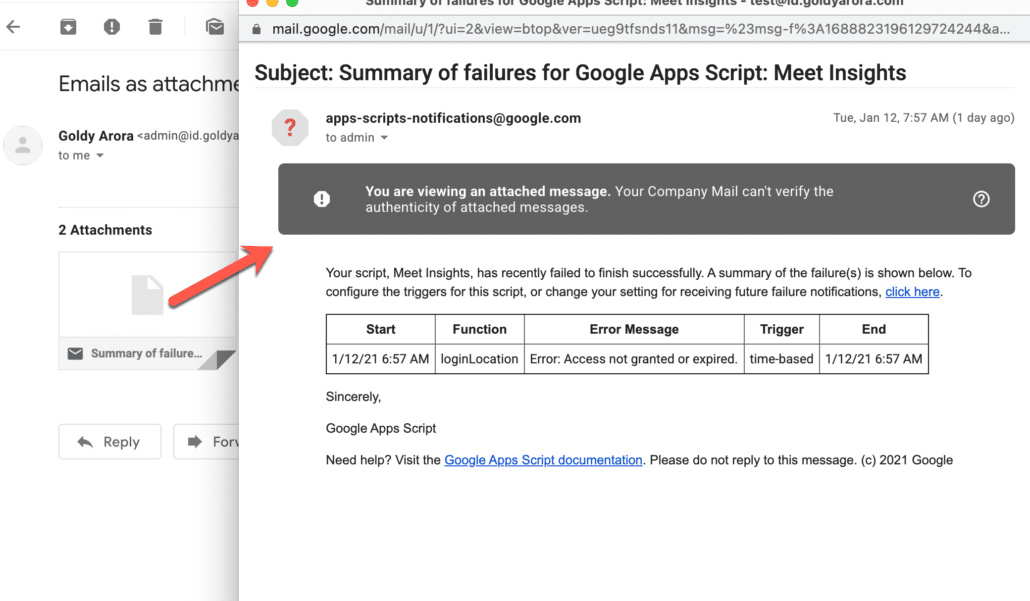1030x601 pixels.
Task: Open the Summary of failure attachment thumbnail
Action: [x=147, y=311]
